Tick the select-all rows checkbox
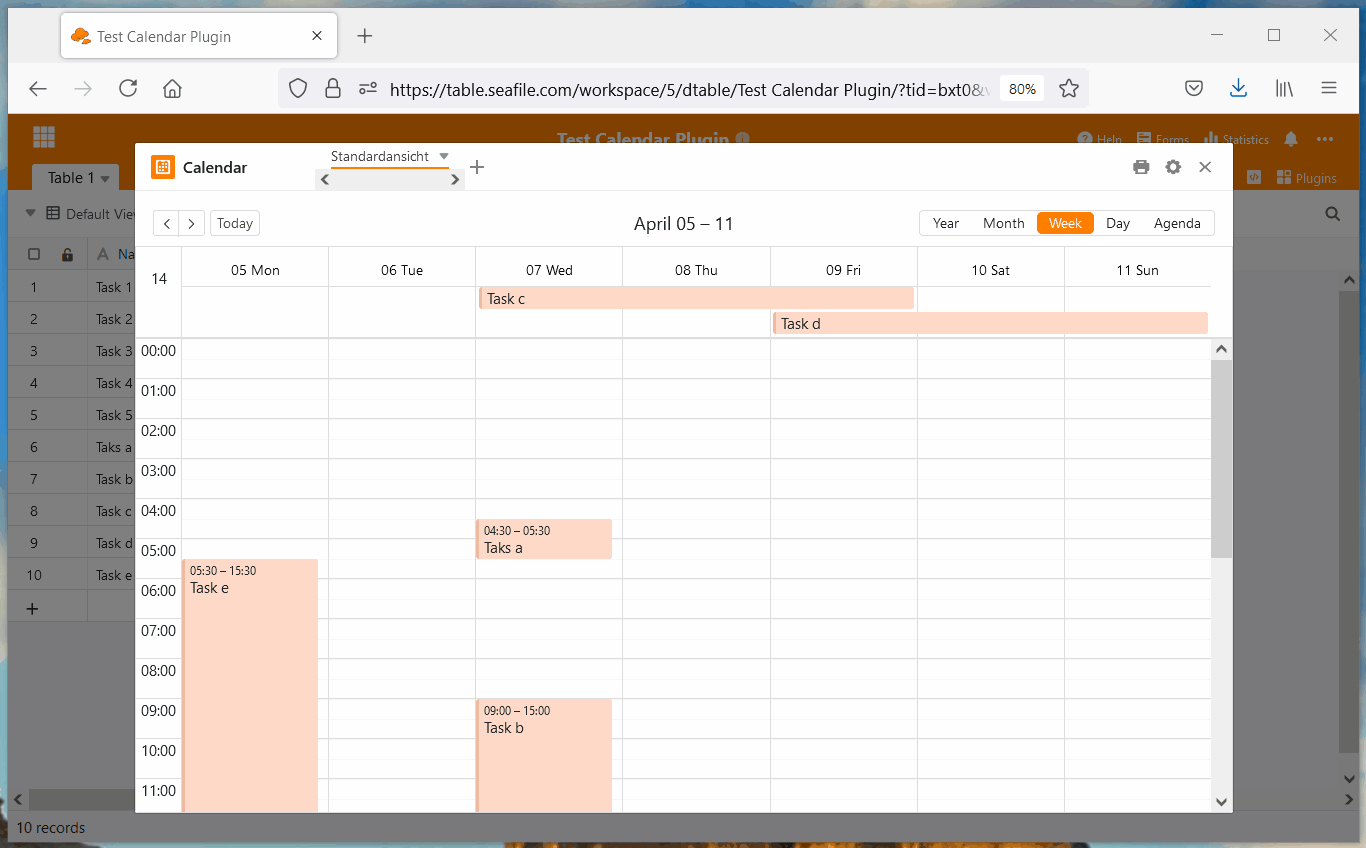1366x848 pixels. (34, 254)
